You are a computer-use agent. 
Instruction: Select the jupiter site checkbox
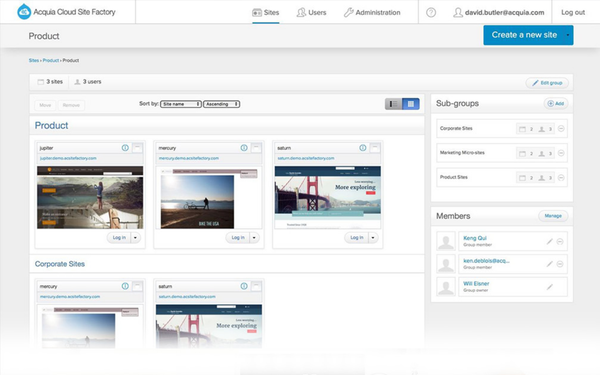(137, 148)
